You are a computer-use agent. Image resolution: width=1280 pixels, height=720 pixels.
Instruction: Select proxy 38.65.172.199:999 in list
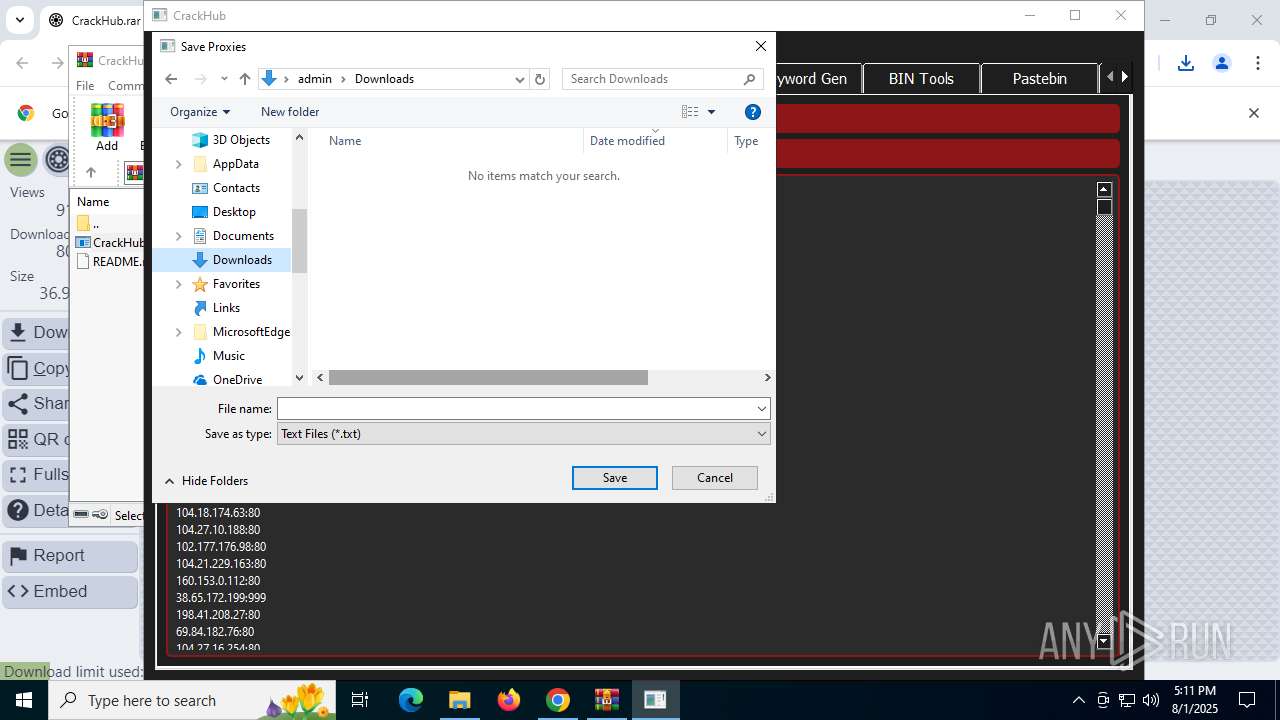[x=221, y=598]
